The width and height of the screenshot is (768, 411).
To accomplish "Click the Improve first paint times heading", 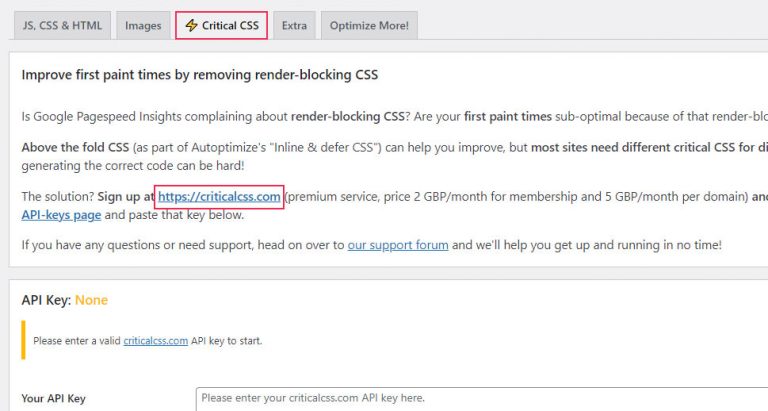I will click(x=200, y=75).
